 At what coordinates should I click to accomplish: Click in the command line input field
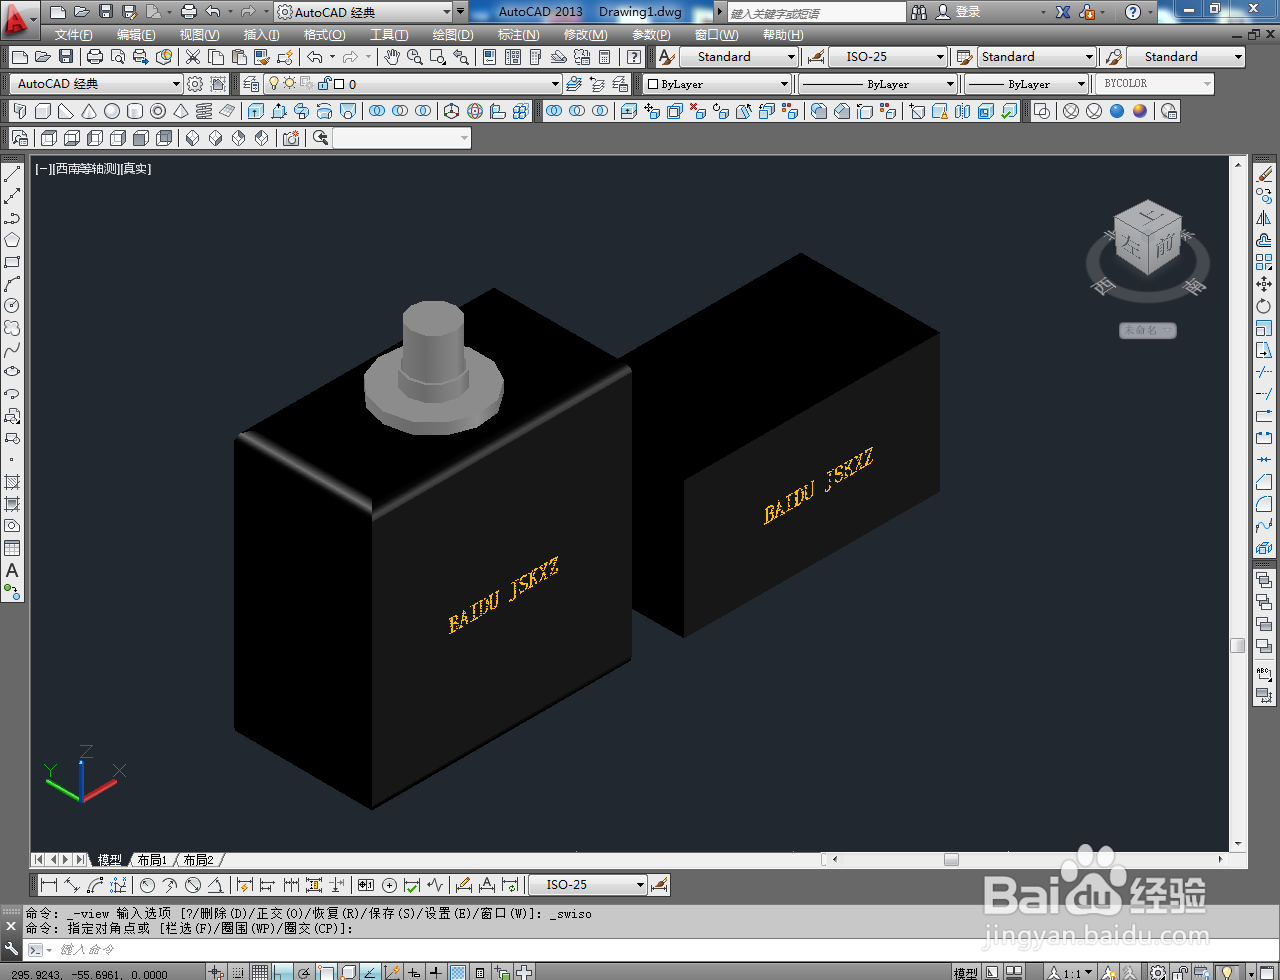pyautogui.click(x=640, y=950)
